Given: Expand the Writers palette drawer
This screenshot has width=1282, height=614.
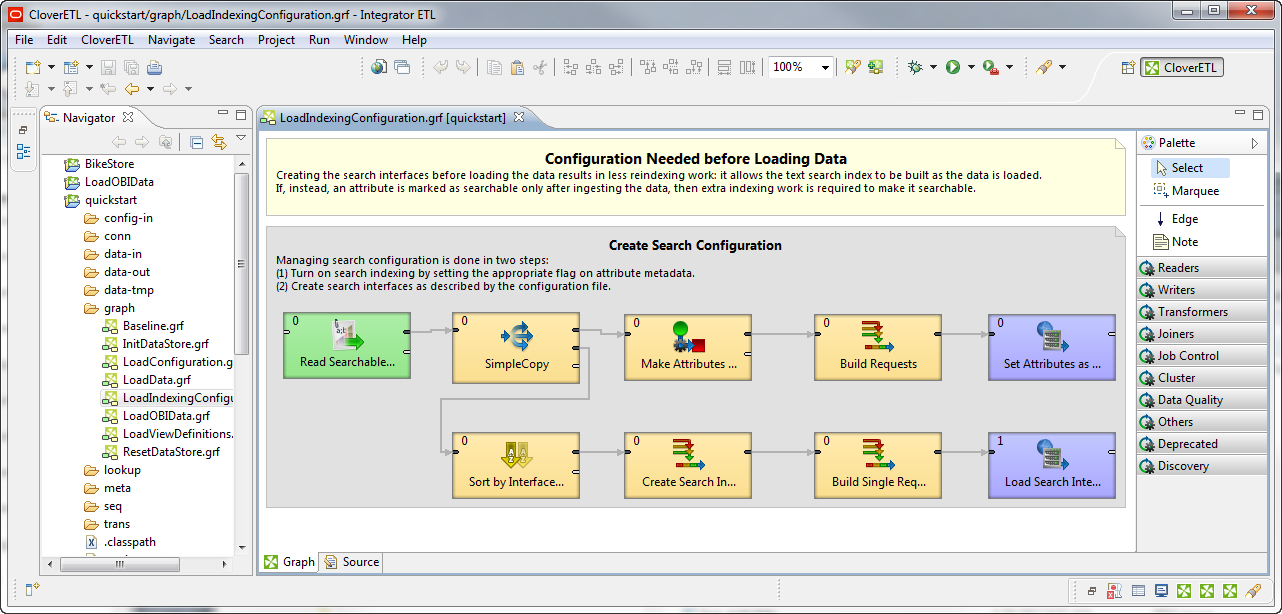Looking at the screenshot, I should click(x=1202, y=290).
